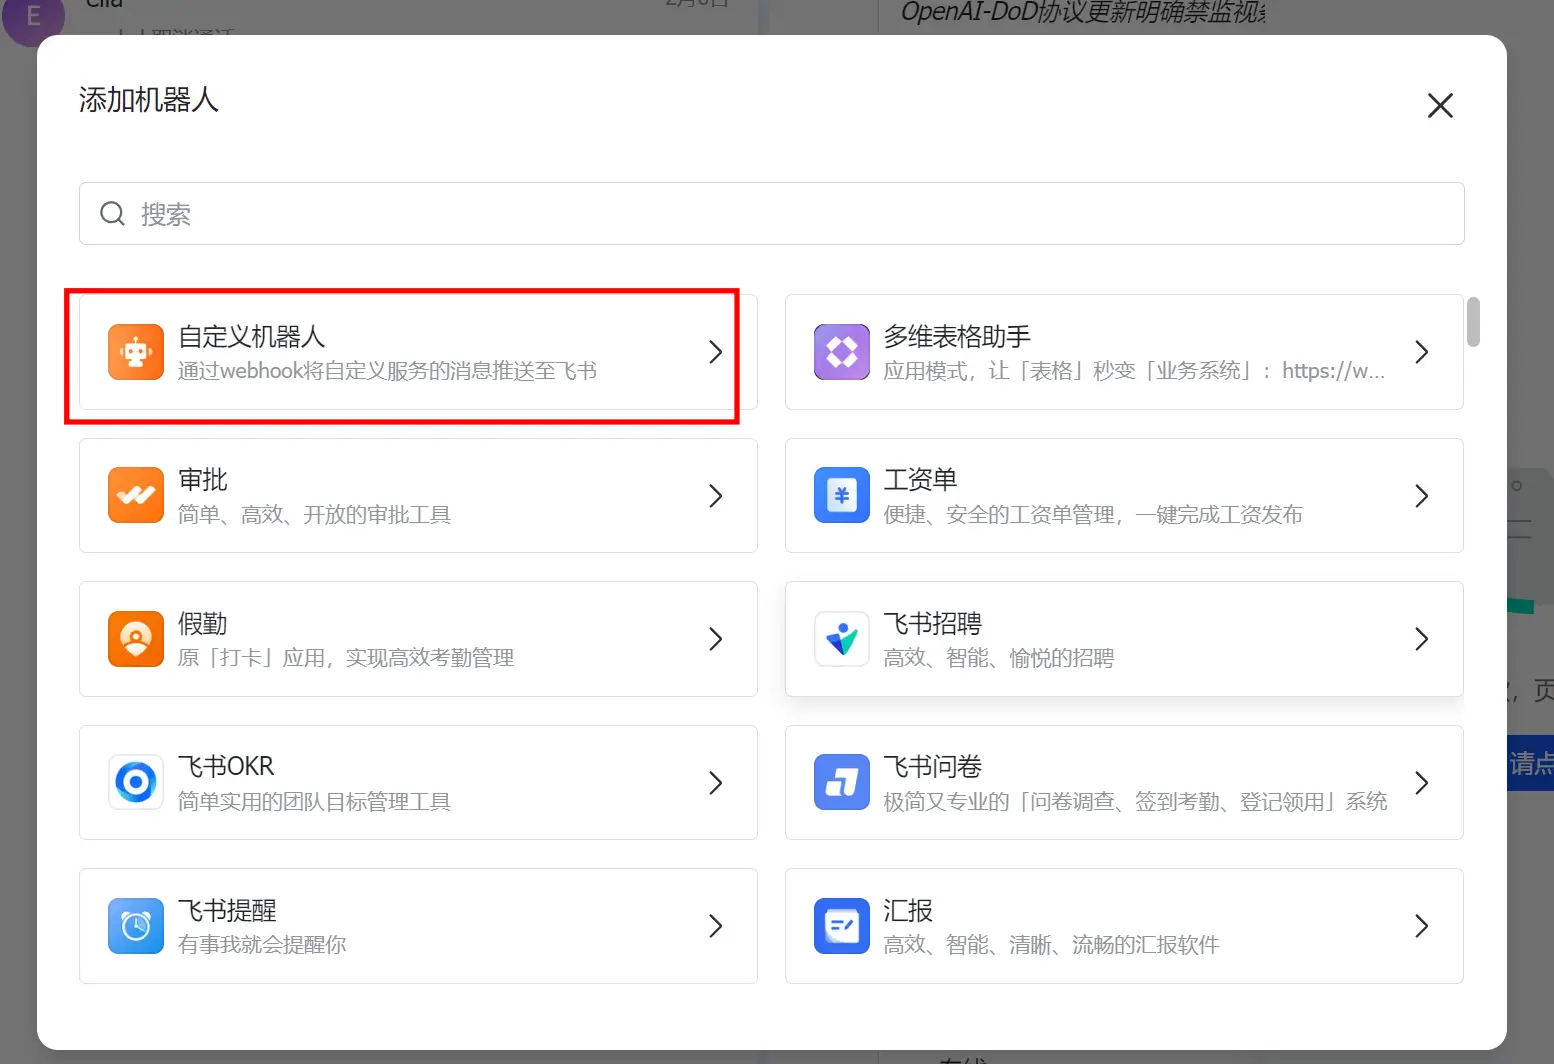Expand 工资单 with its right chevron

1422,495
